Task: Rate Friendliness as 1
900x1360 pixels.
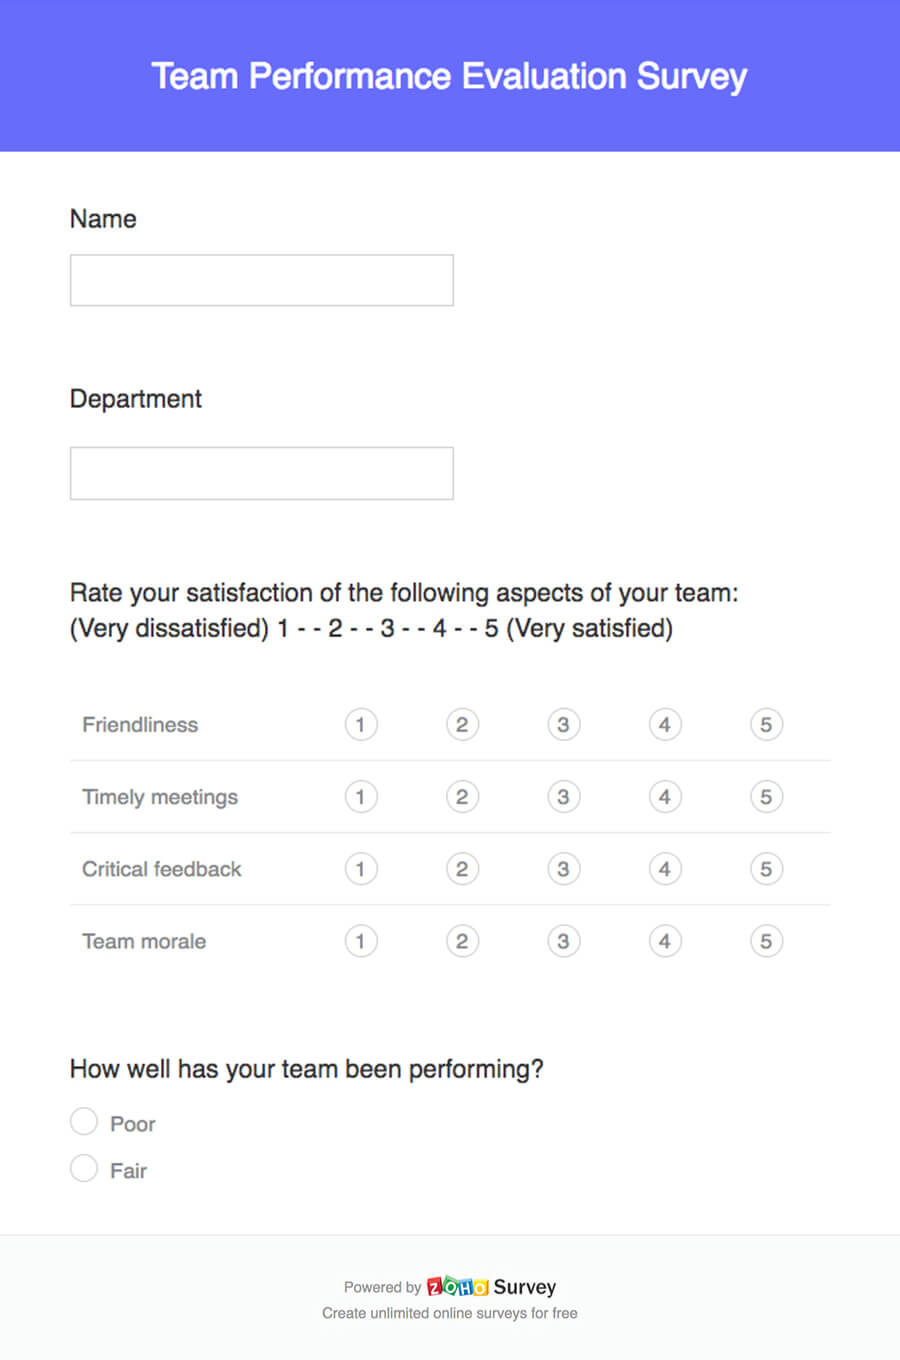Action: 361,725
